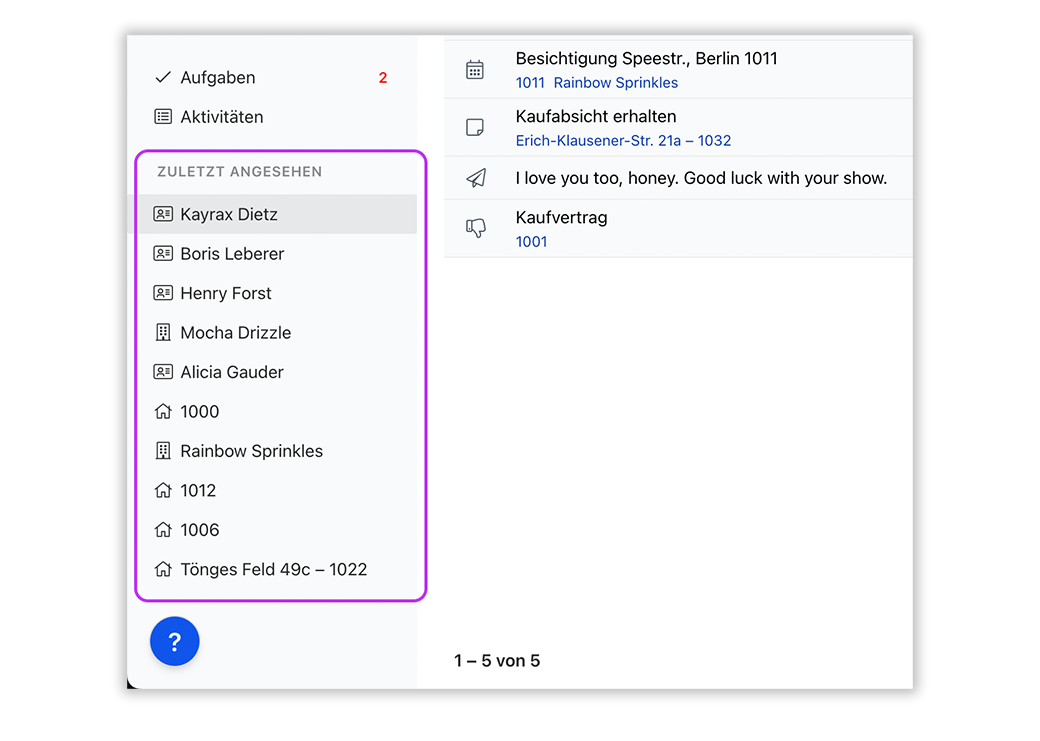Open property Tönges Feld 49c – 1022
1040x741 pixels.
[x=273, y=570]
